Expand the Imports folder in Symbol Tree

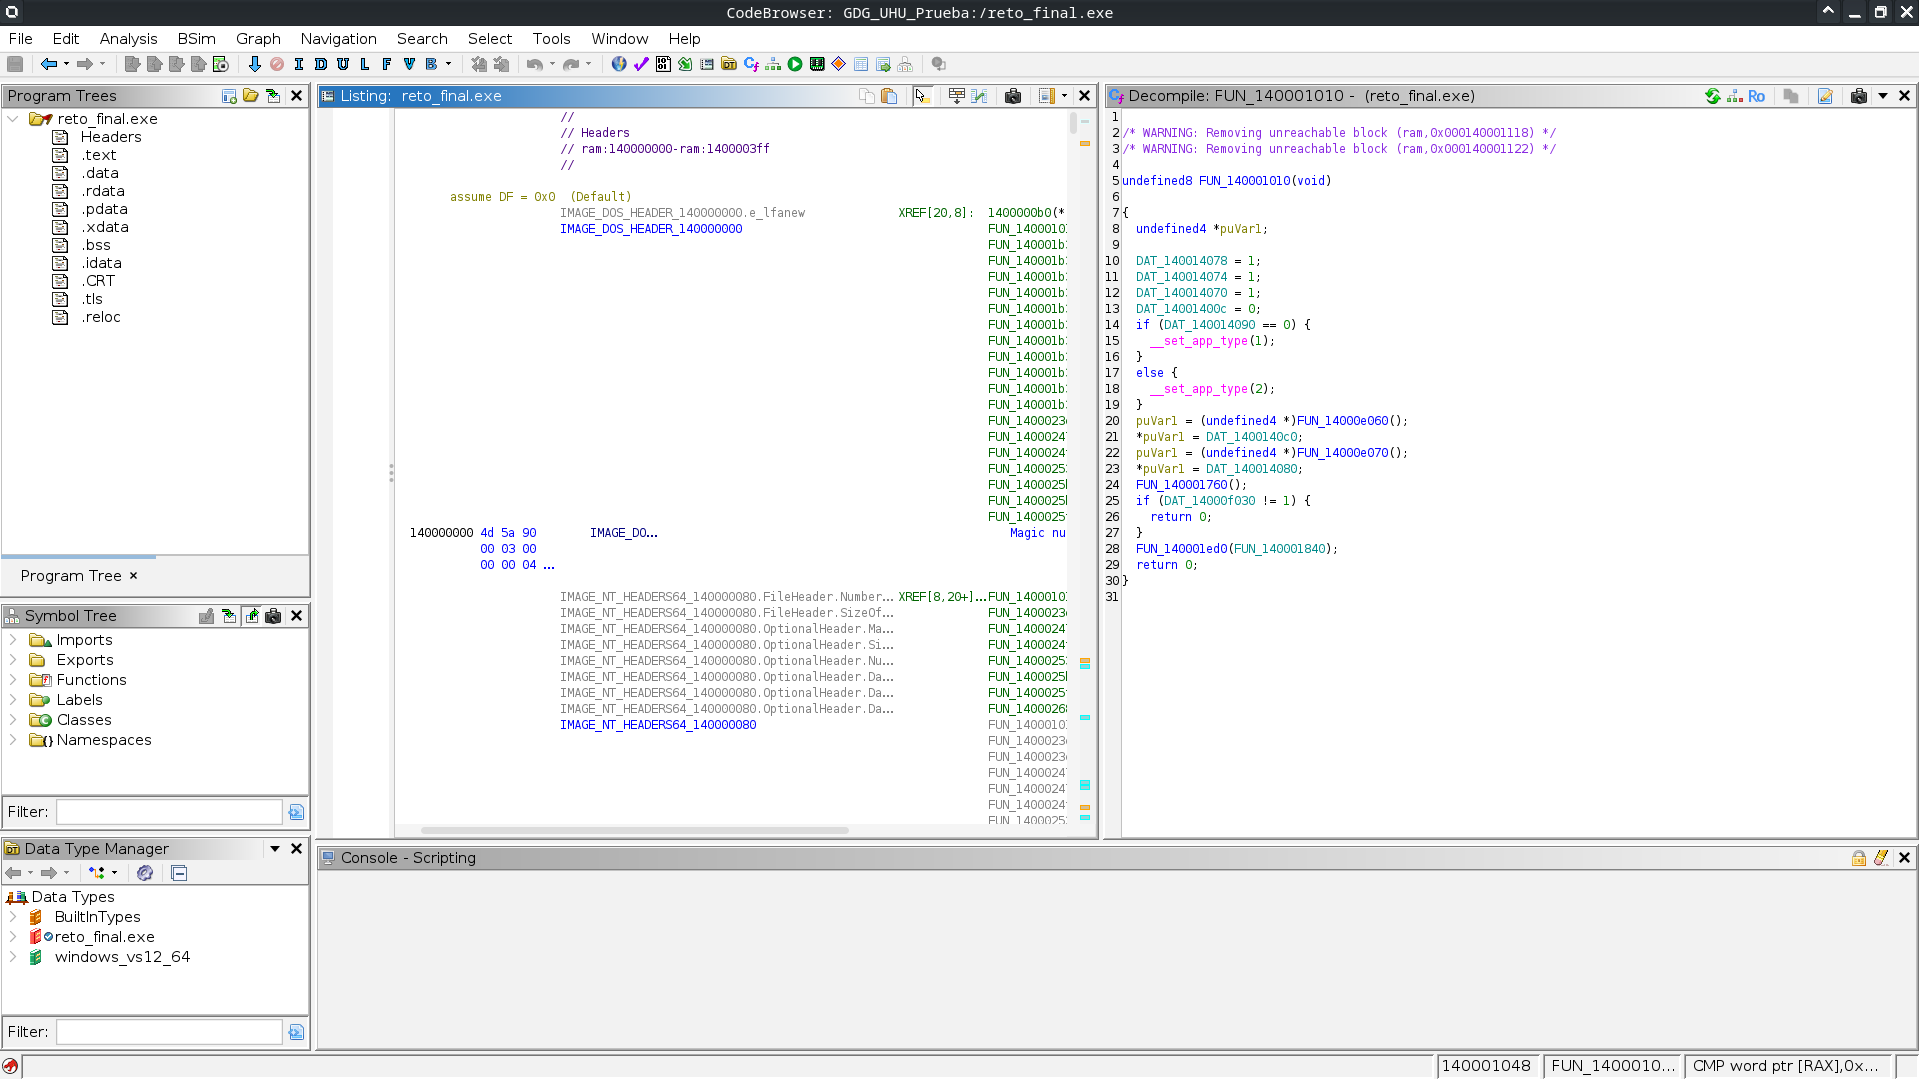click(x=13, y=640)
